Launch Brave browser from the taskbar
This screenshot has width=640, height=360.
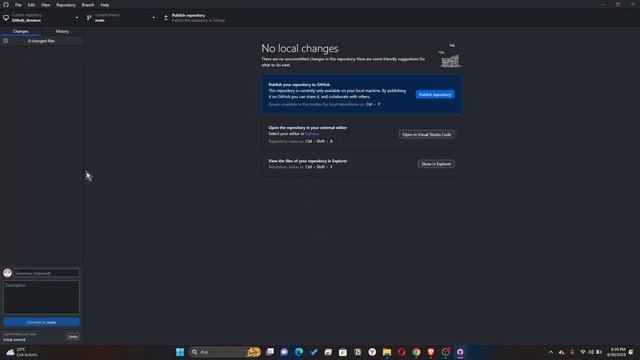(x=431, y=352)
